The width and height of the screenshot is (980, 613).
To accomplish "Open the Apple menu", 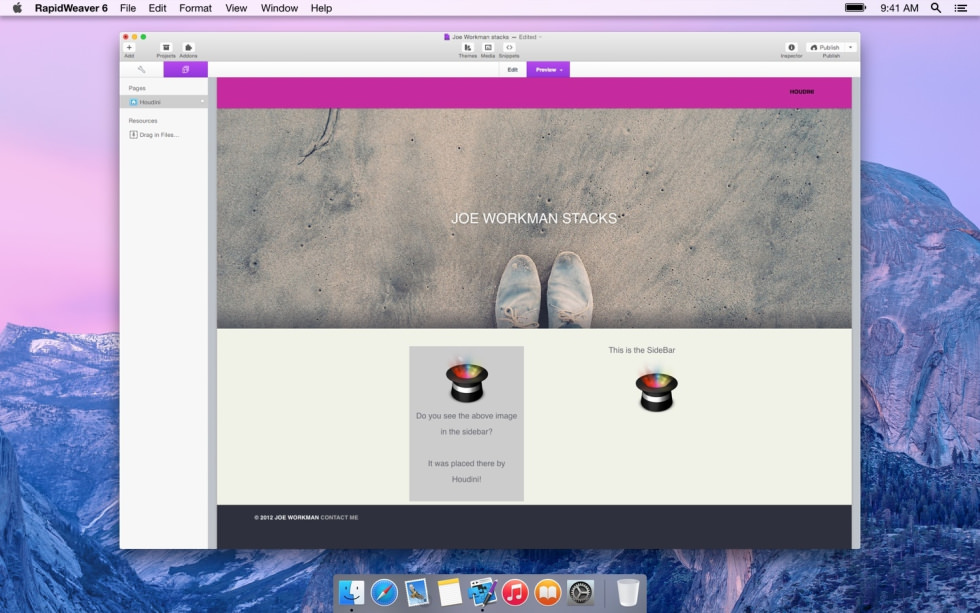I will click(17, 8).
